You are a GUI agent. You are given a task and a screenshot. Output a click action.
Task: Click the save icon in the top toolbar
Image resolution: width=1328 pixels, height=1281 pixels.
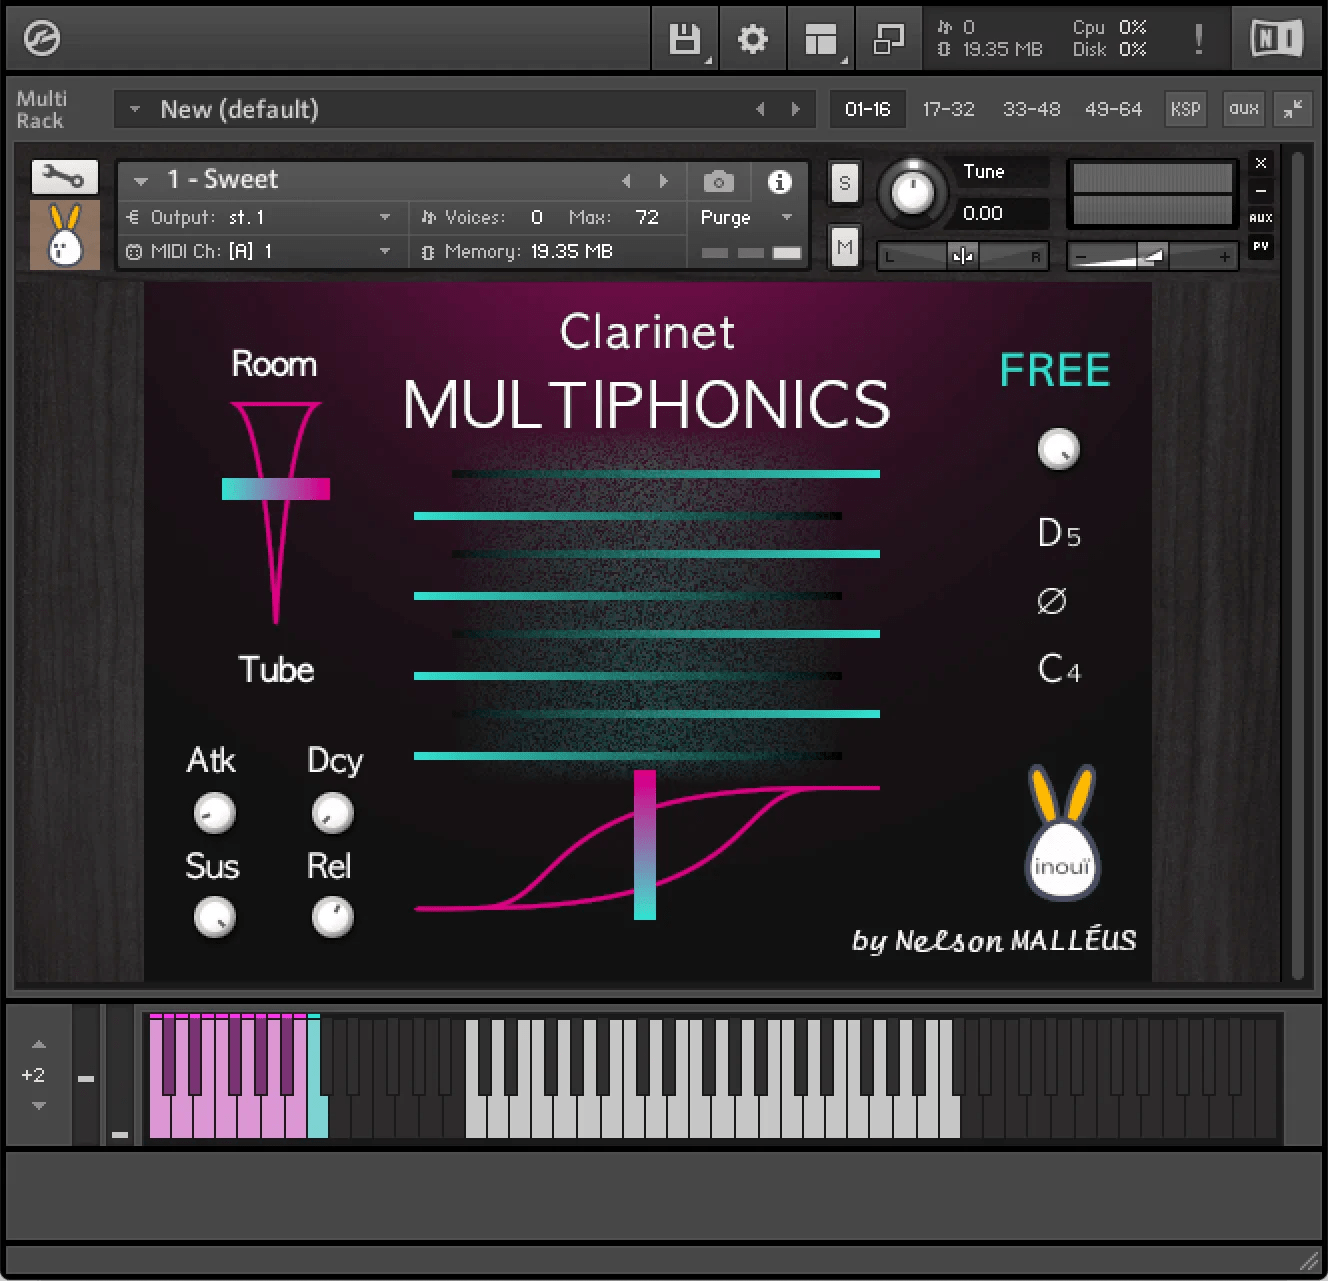[684, 39]
